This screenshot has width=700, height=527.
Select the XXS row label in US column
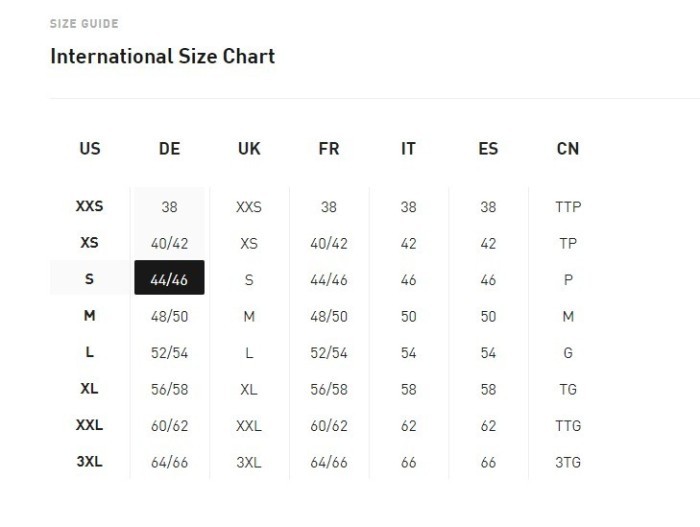90,206
